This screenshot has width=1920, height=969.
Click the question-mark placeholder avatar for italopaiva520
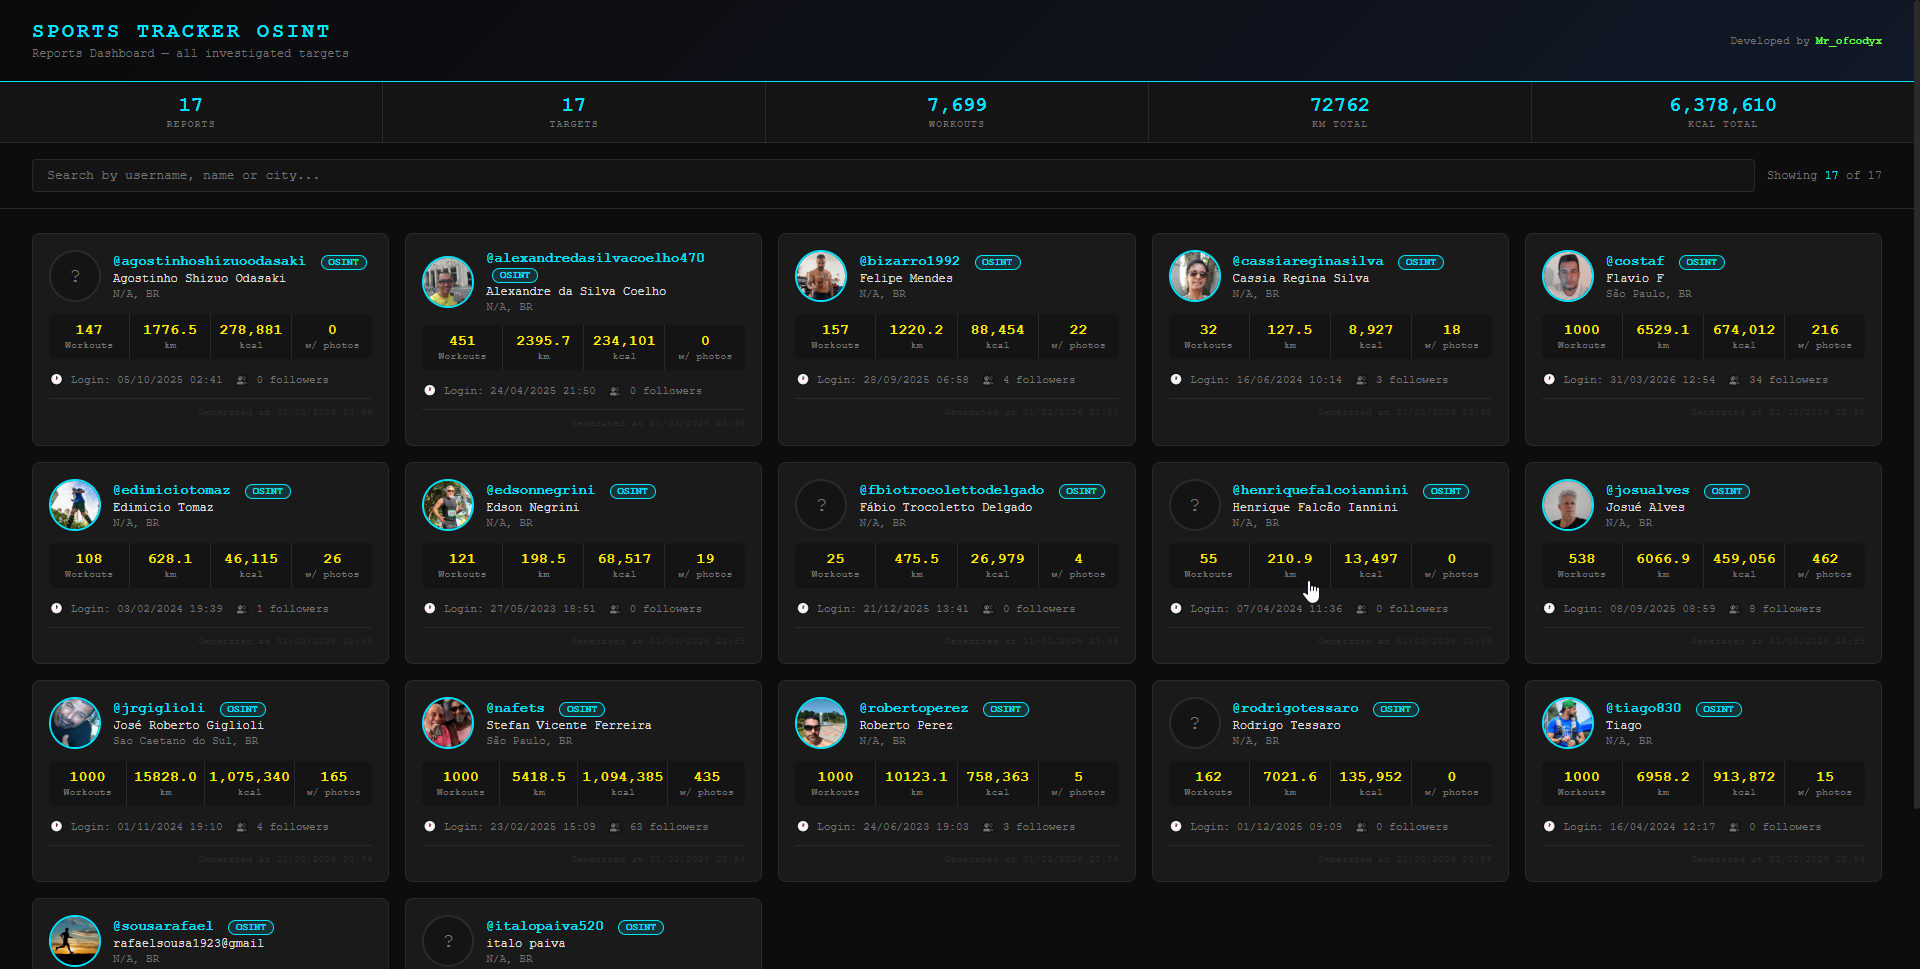(x=448, y=941)
